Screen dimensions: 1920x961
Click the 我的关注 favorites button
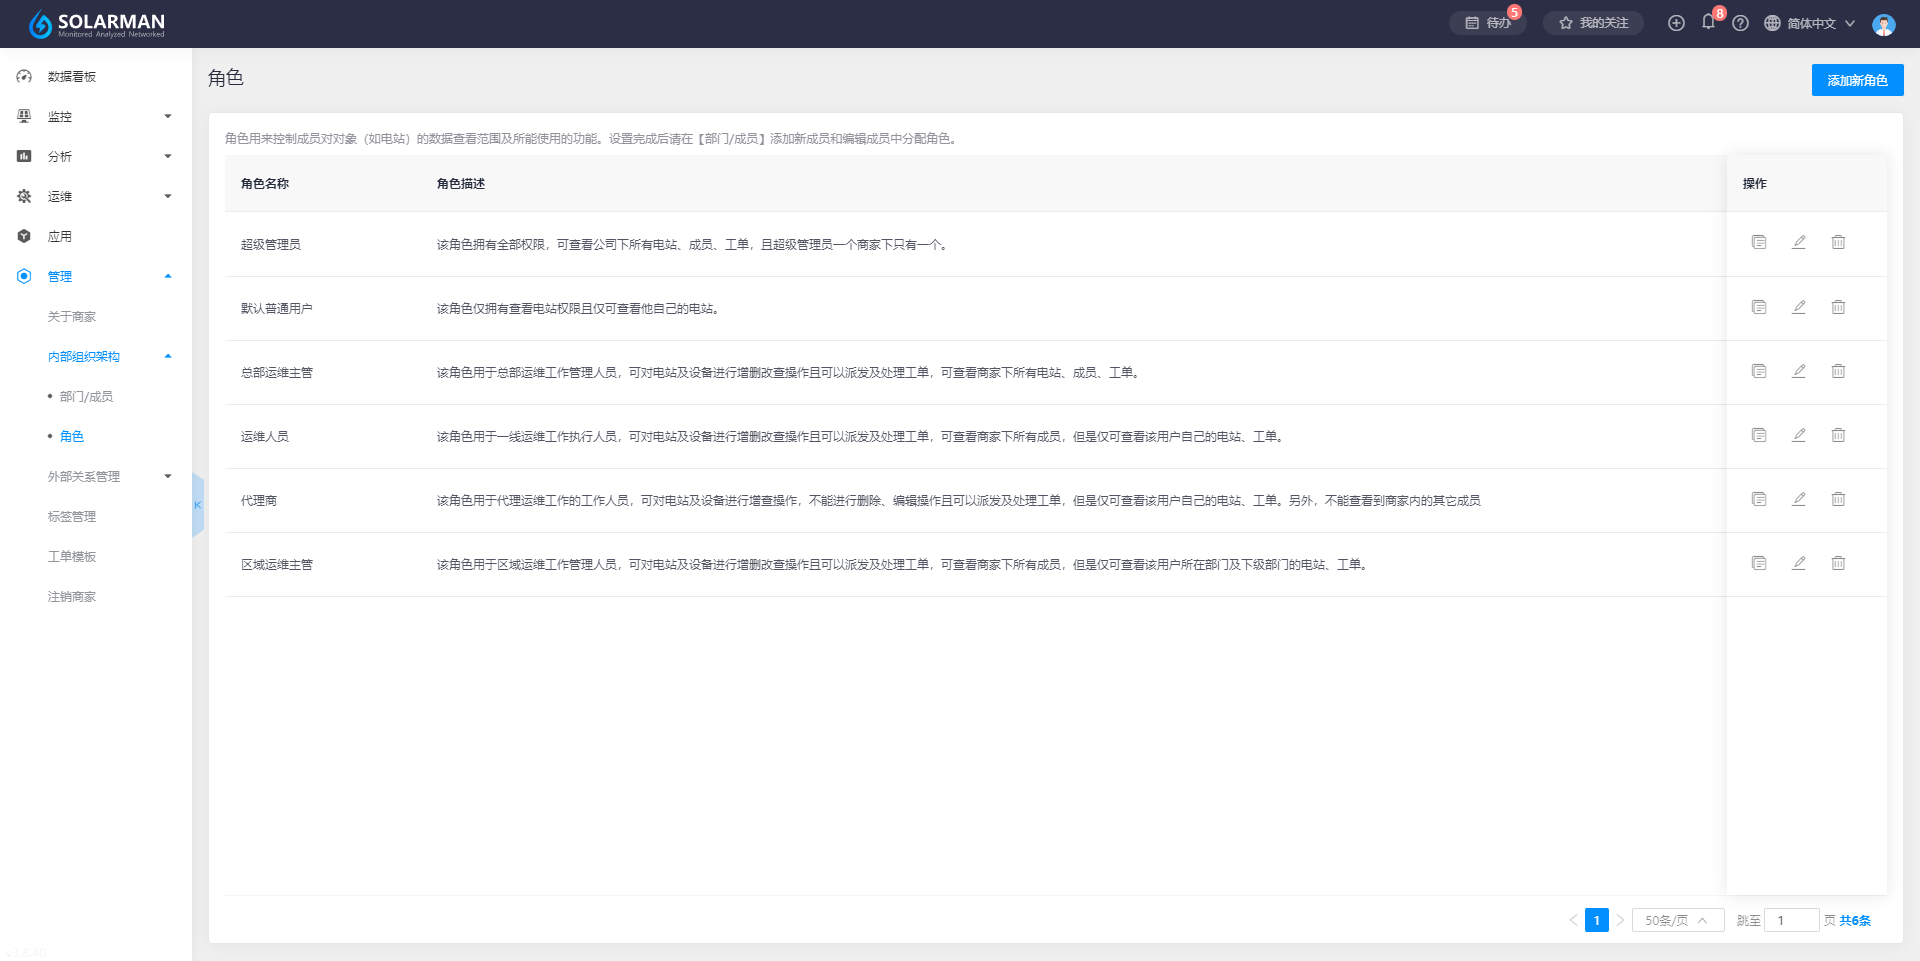click(x=1593, y=23)
